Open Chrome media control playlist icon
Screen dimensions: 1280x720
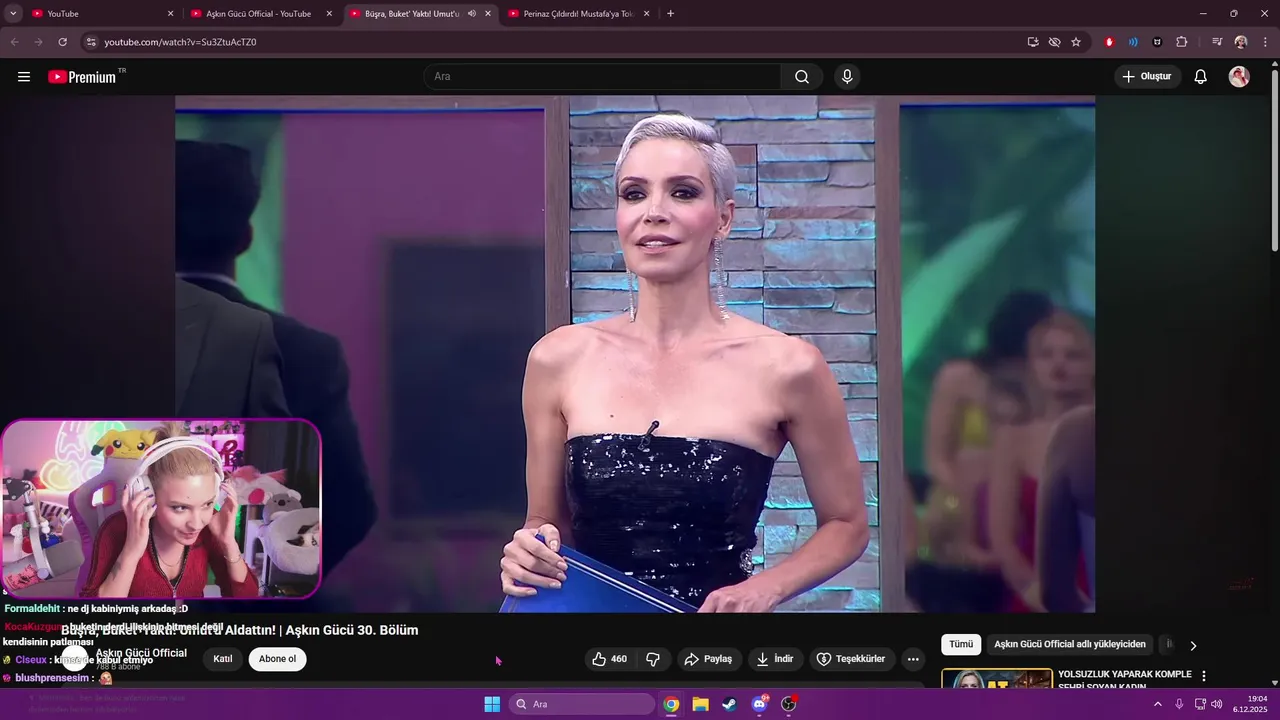[x=1217, y=42]
